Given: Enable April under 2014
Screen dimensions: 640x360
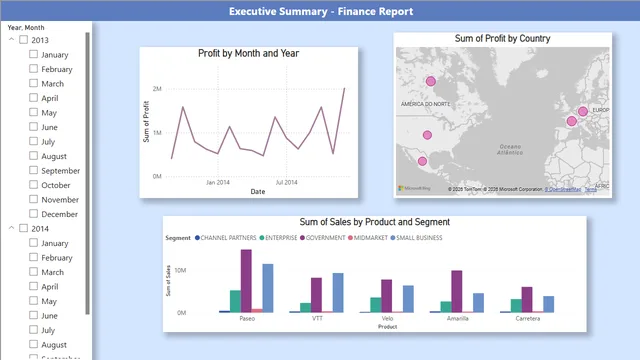Looking at the screenshot, I should point(33,286).
